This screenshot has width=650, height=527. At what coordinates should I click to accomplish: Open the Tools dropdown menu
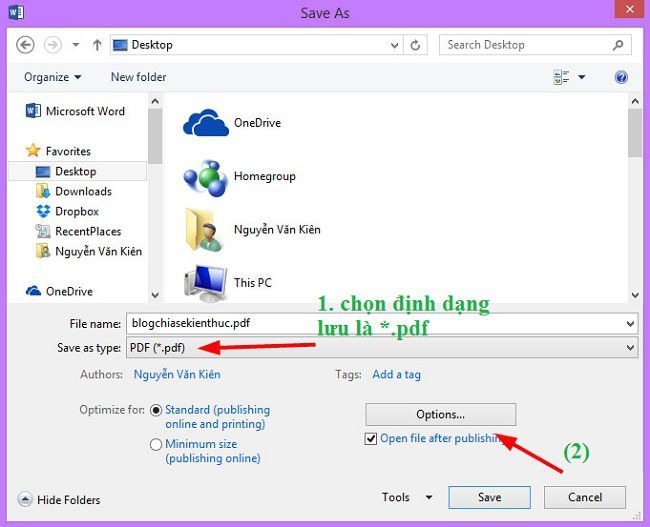click(407, 497)
